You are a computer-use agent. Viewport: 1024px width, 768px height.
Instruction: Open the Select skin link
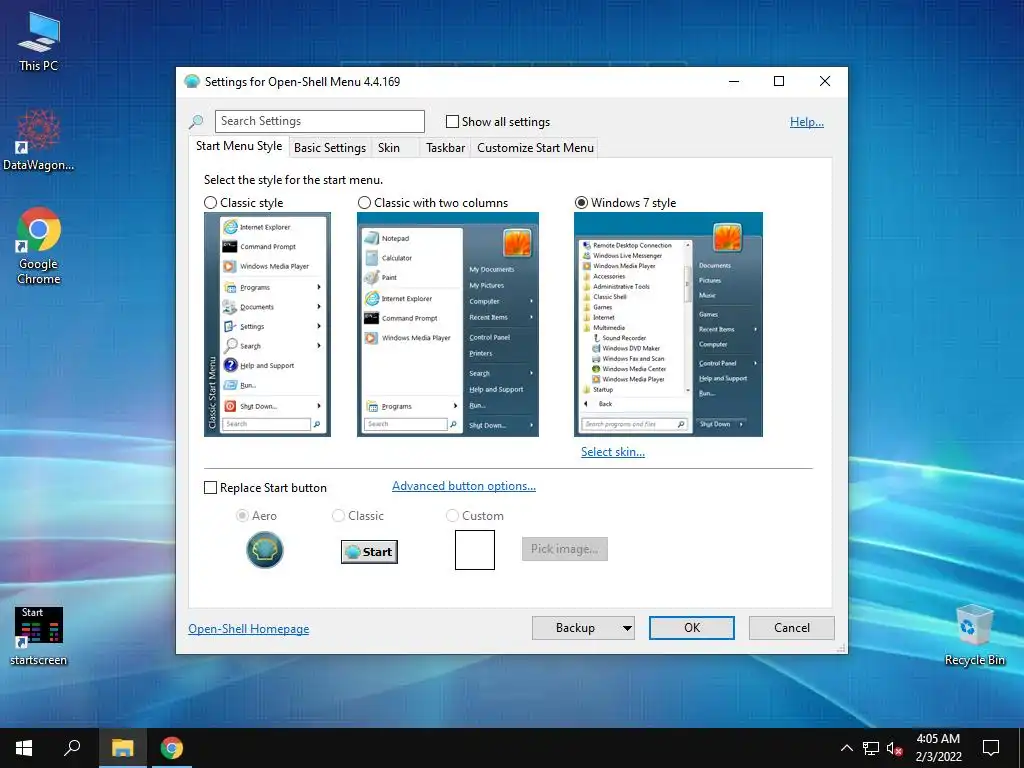613,452
